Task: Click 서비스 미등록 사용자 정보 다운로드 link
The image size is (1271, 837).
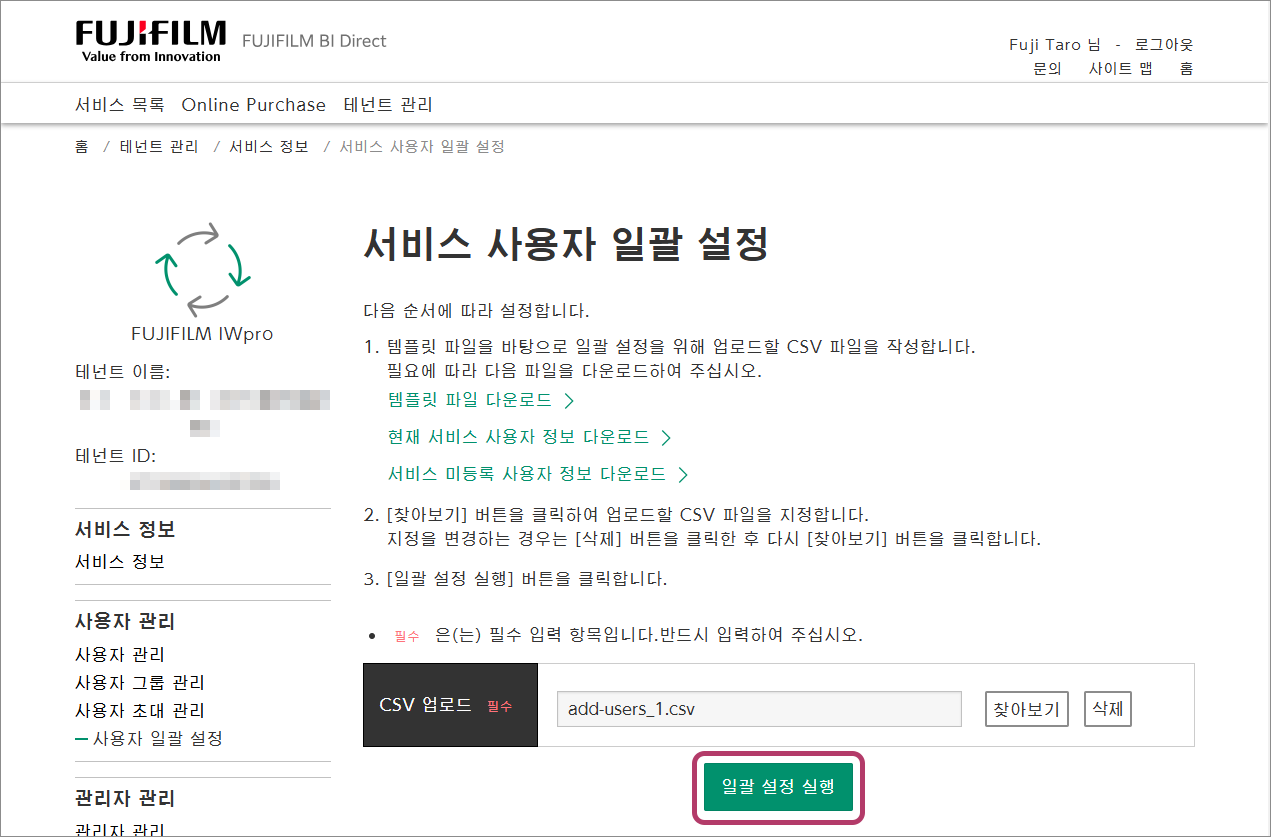Action: [527, 474]
